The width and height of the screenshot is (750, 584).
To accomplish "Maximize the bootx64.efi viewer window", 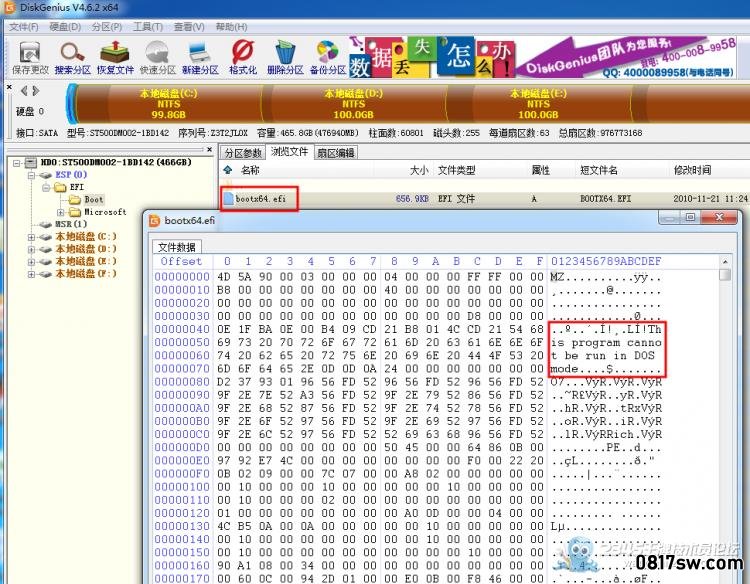I will 690,218.
